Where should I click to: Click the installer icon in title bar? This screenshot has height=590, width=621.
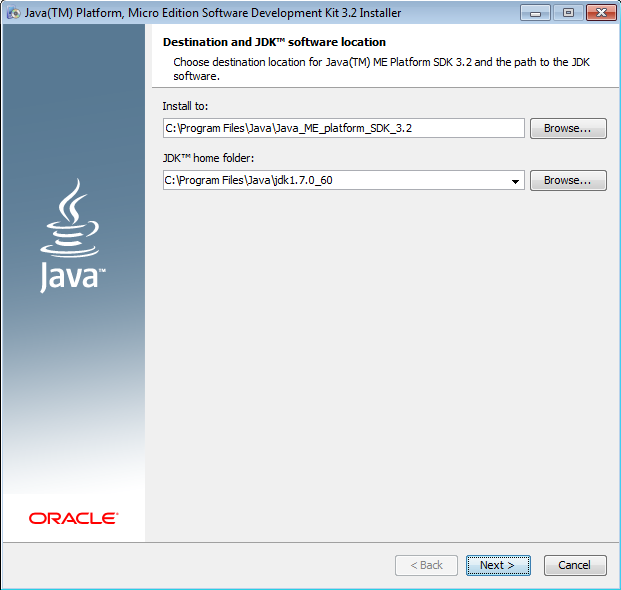[14, 13]
